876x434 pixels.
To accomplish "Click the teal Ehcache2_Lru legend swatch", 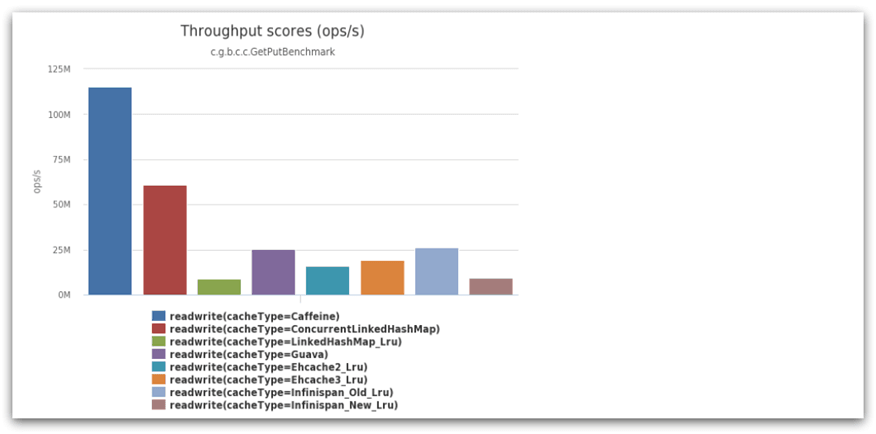I will coord(159,367).
